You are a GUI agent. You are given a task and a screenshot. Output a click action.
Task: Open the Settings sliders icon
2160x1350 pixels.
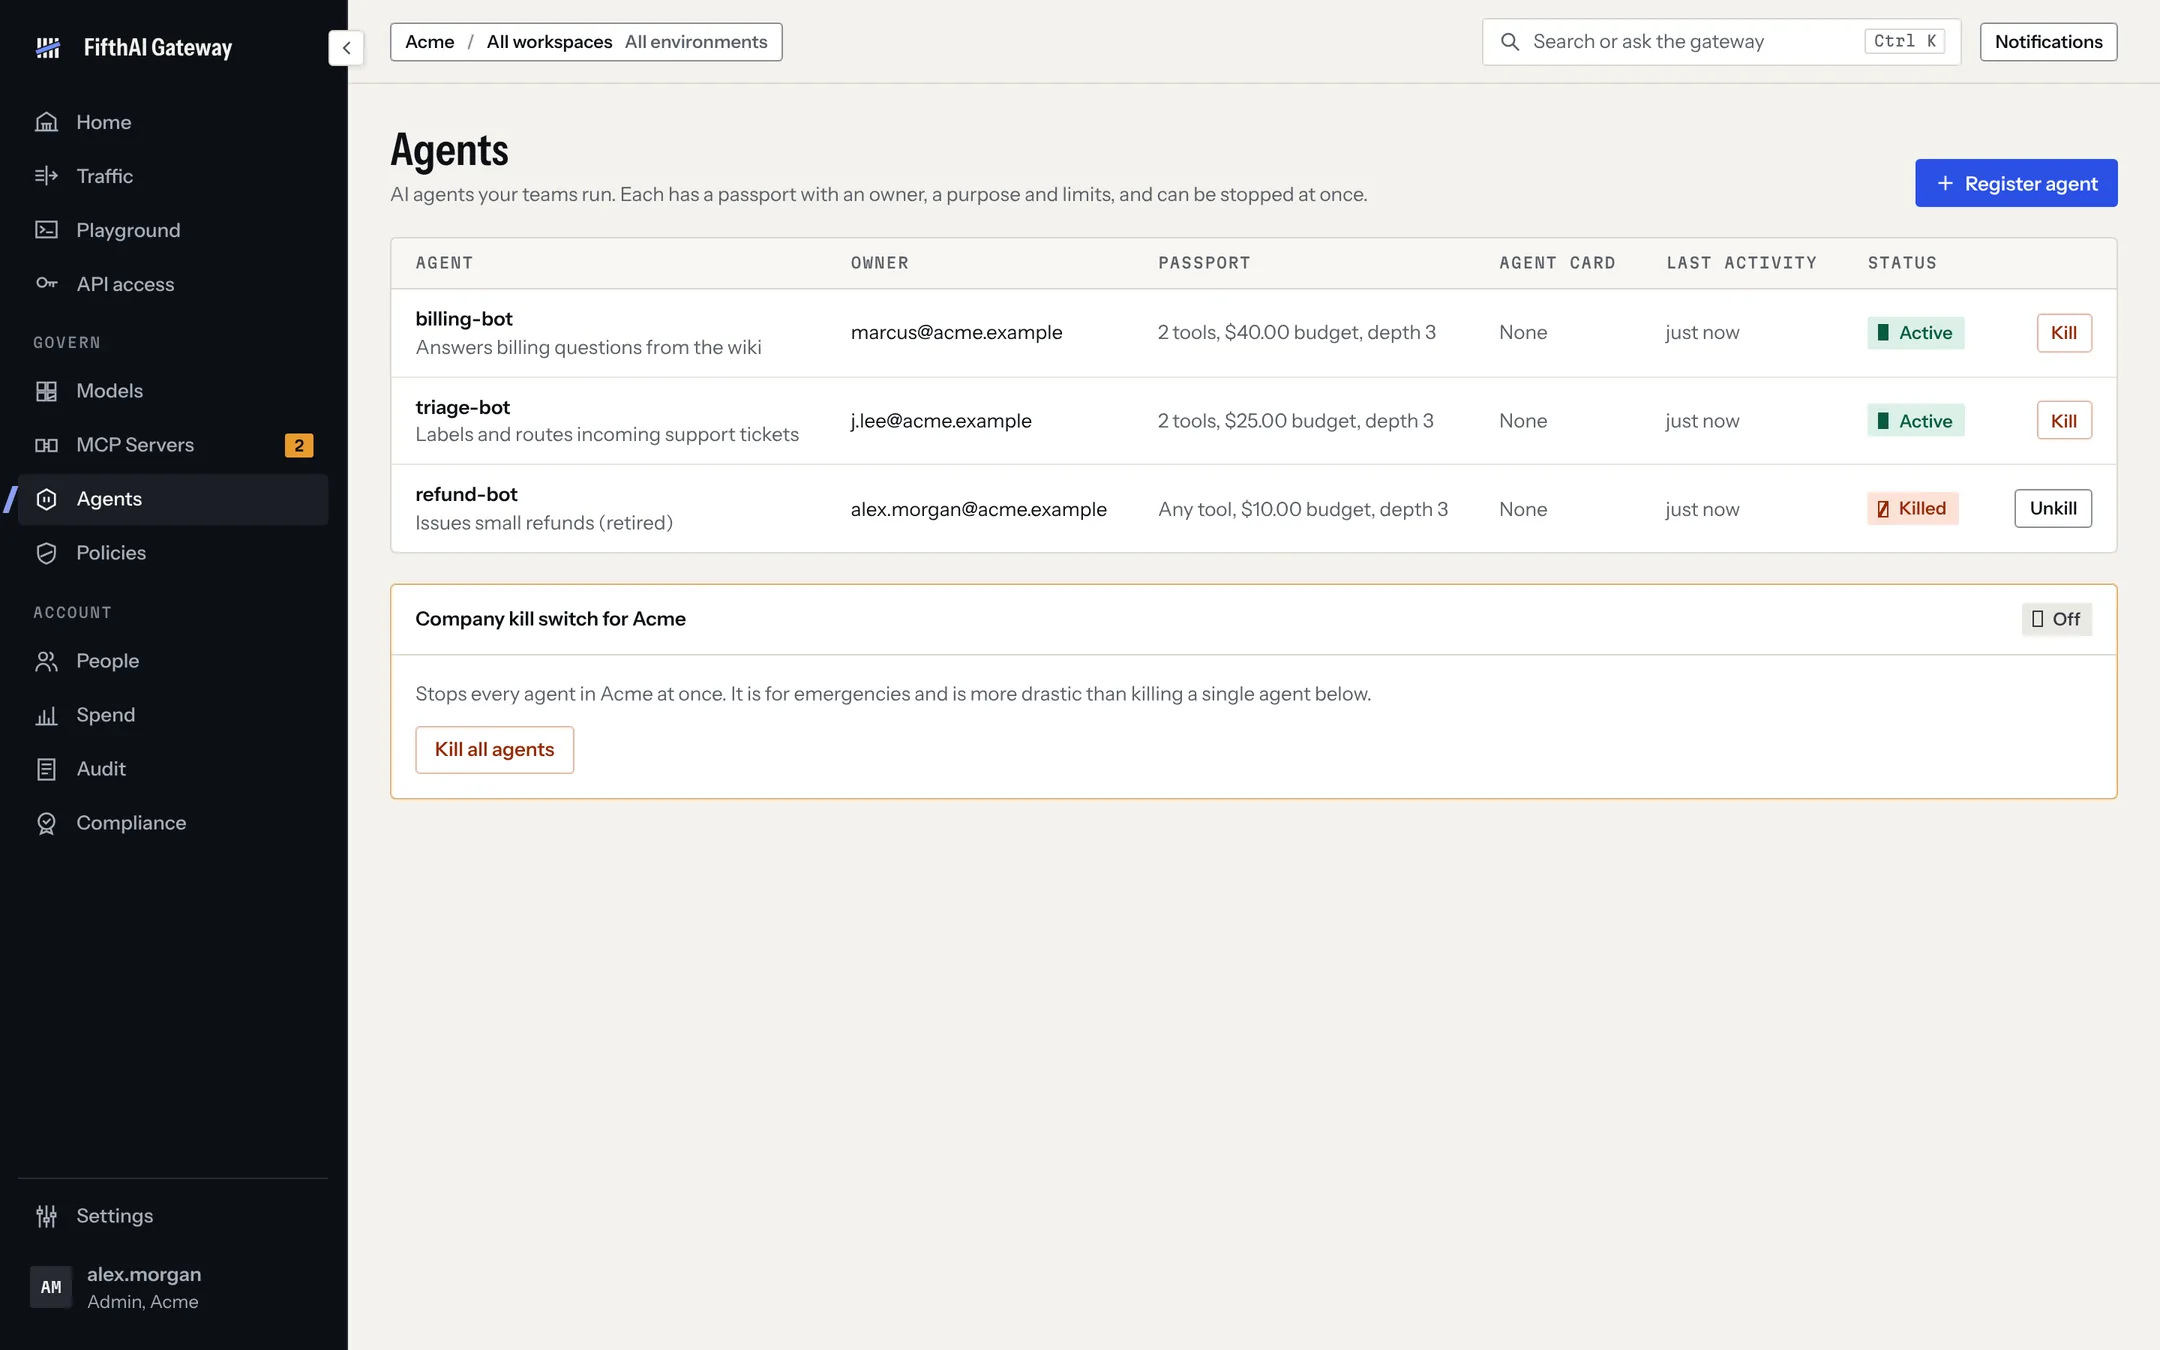[46, 1216]
